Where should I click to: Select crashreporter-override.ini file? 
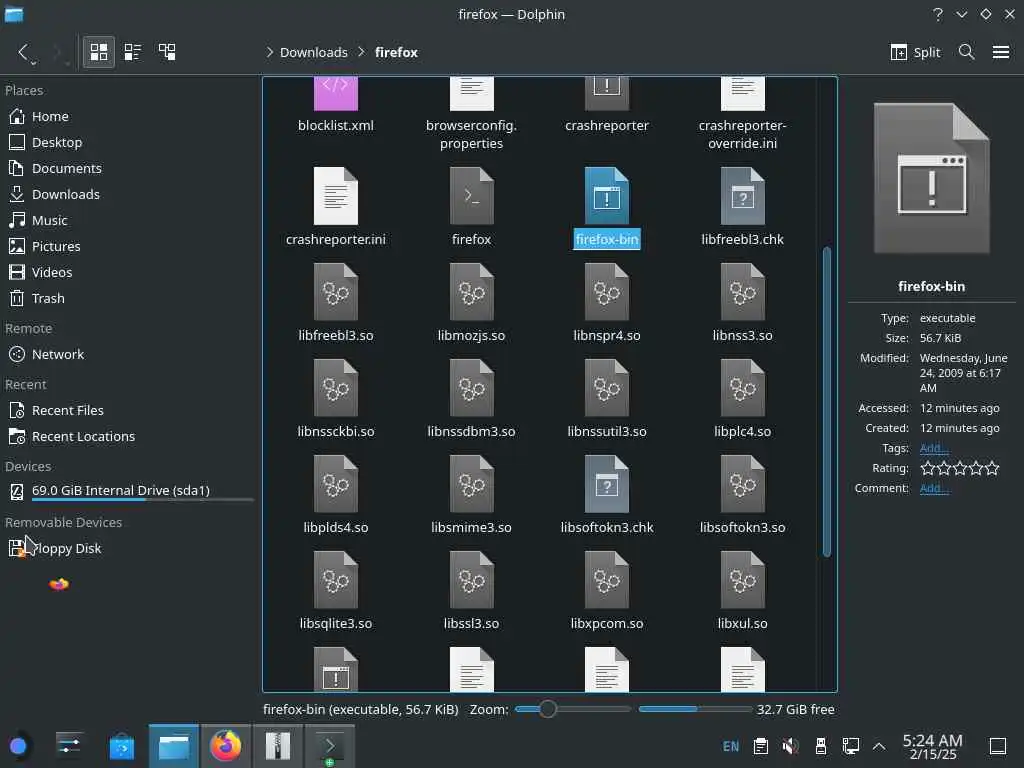743,114
